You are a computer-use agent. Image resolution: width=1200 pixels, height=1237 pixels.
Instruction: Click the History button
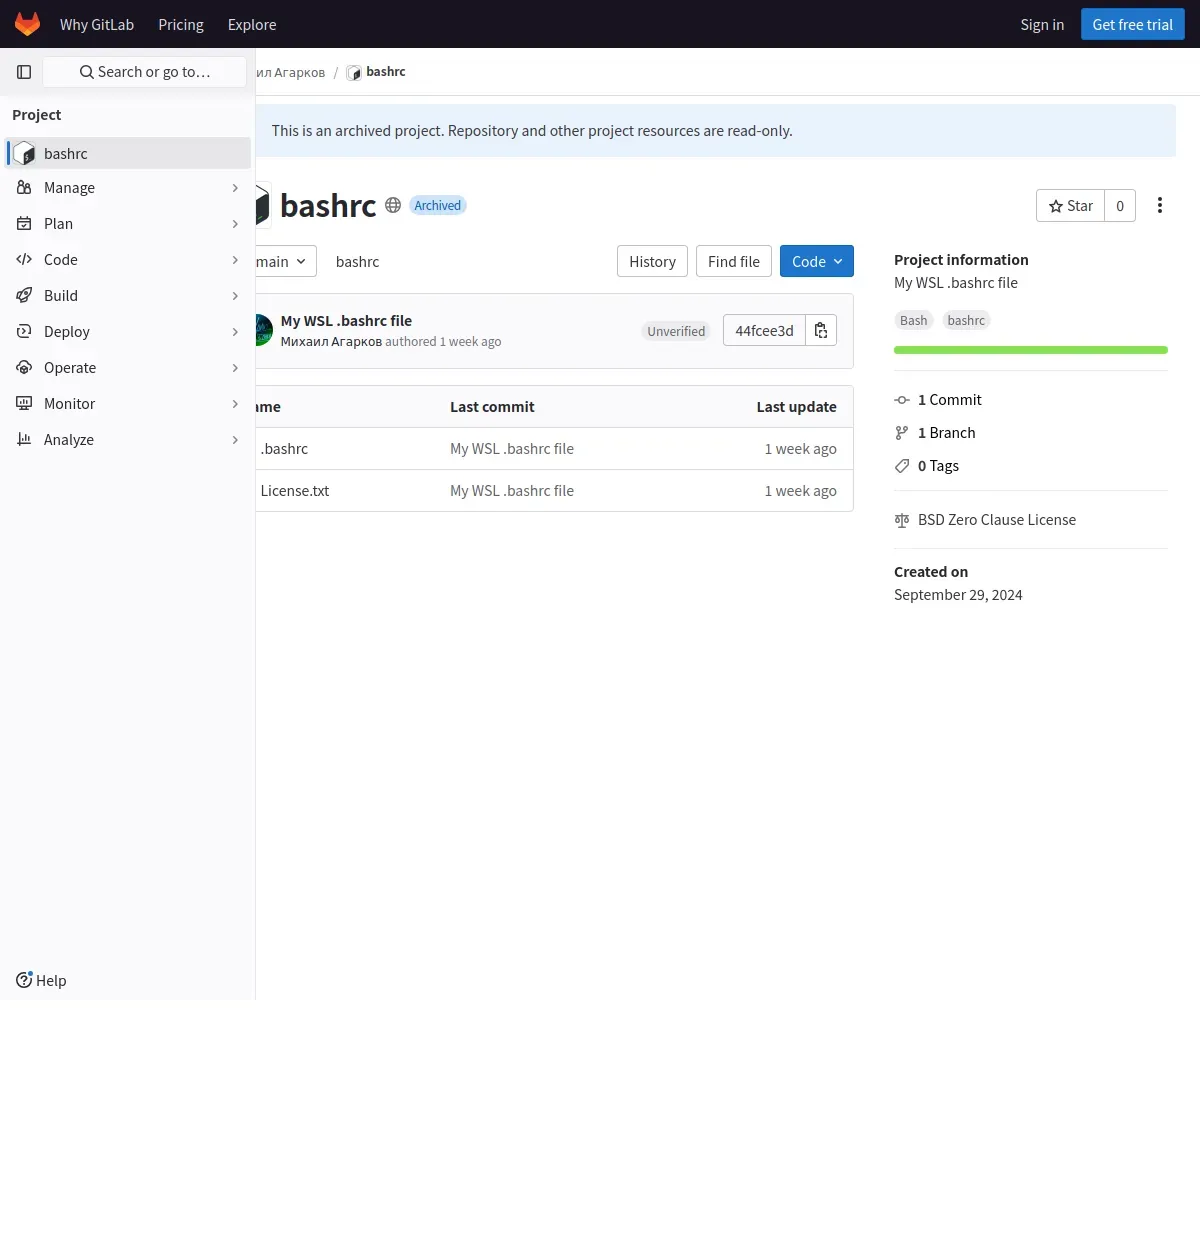652,261
